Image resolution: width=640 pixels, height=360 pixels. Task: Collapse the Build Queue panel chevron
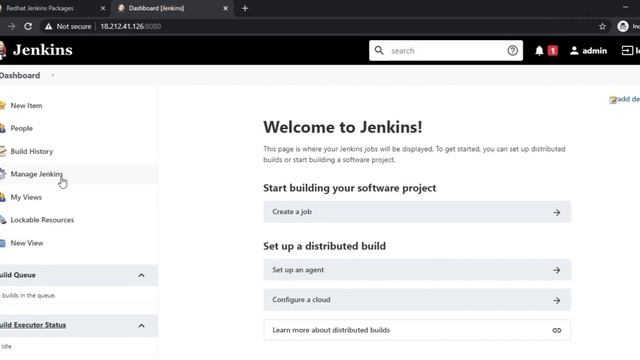141,276
